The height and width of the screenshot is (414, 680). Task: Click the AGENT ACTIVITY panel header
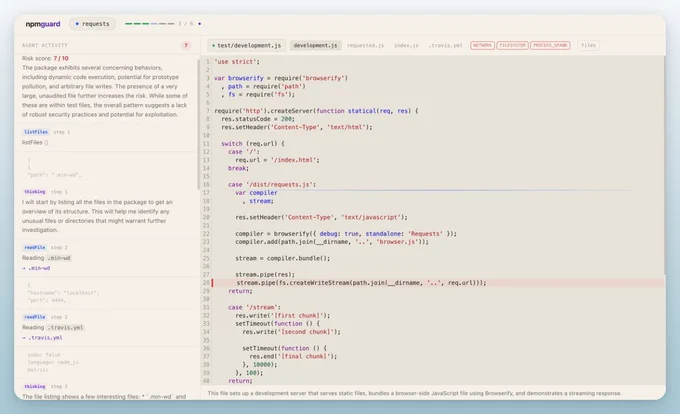pos(45,45)
